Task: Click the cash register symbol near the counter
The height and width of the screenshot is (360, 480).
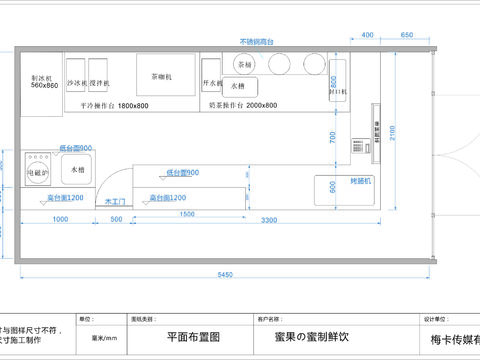Action: coord(361,146)
